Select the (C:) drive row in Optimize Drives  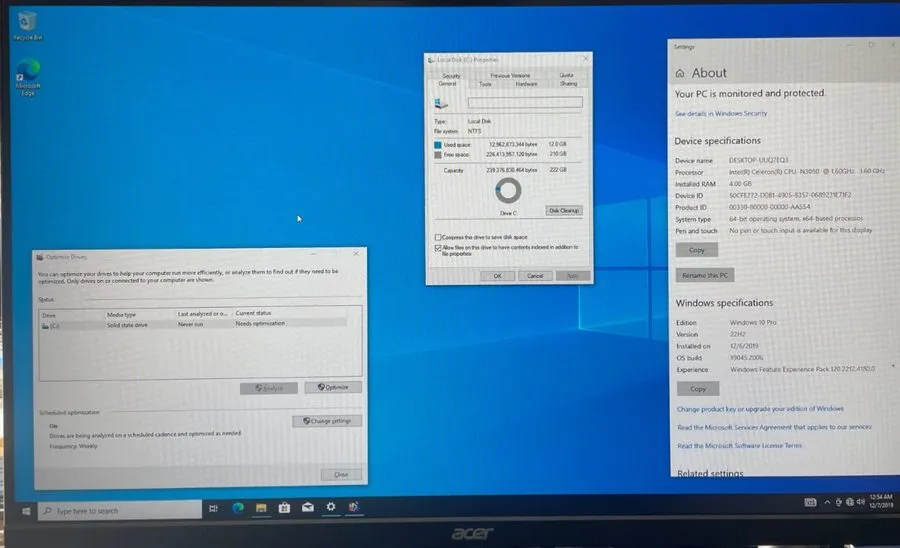coord(192,325)
